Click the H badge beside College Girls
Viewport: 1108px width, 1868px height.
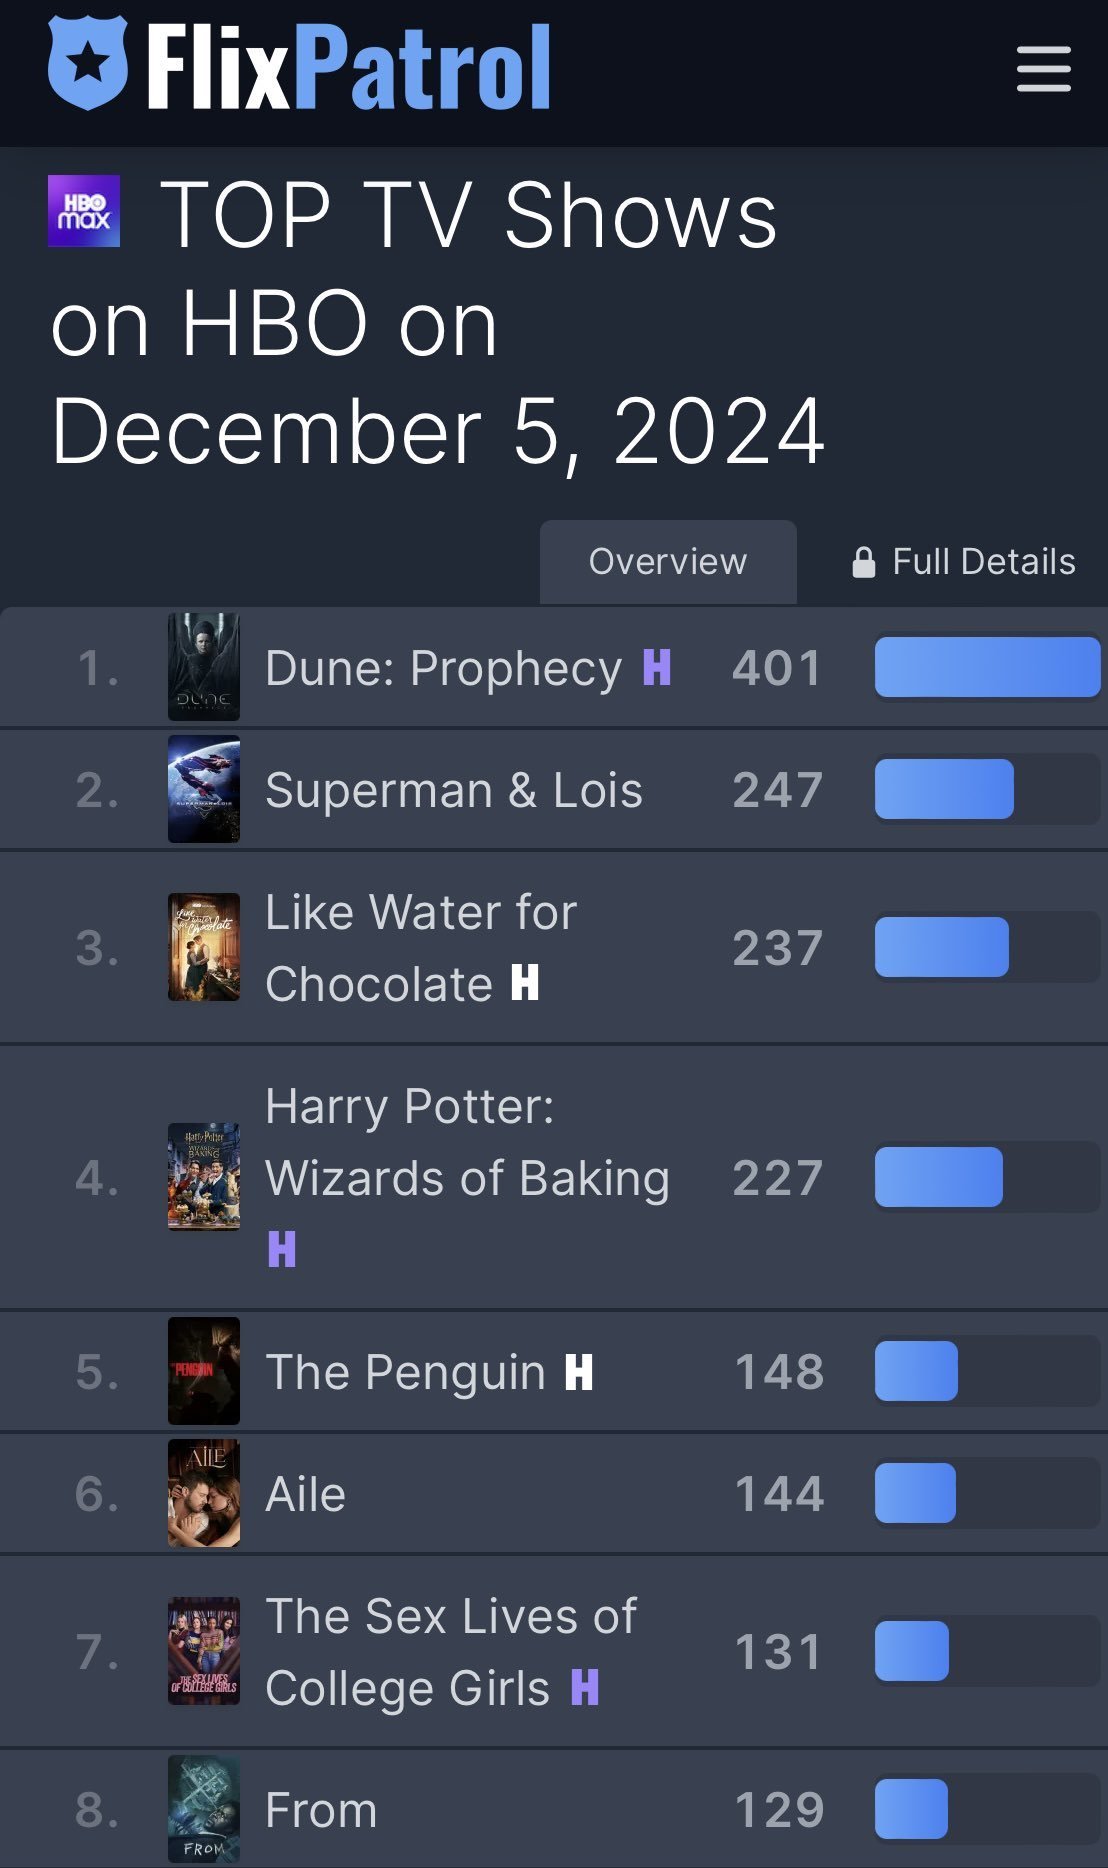click(585, 1687)
